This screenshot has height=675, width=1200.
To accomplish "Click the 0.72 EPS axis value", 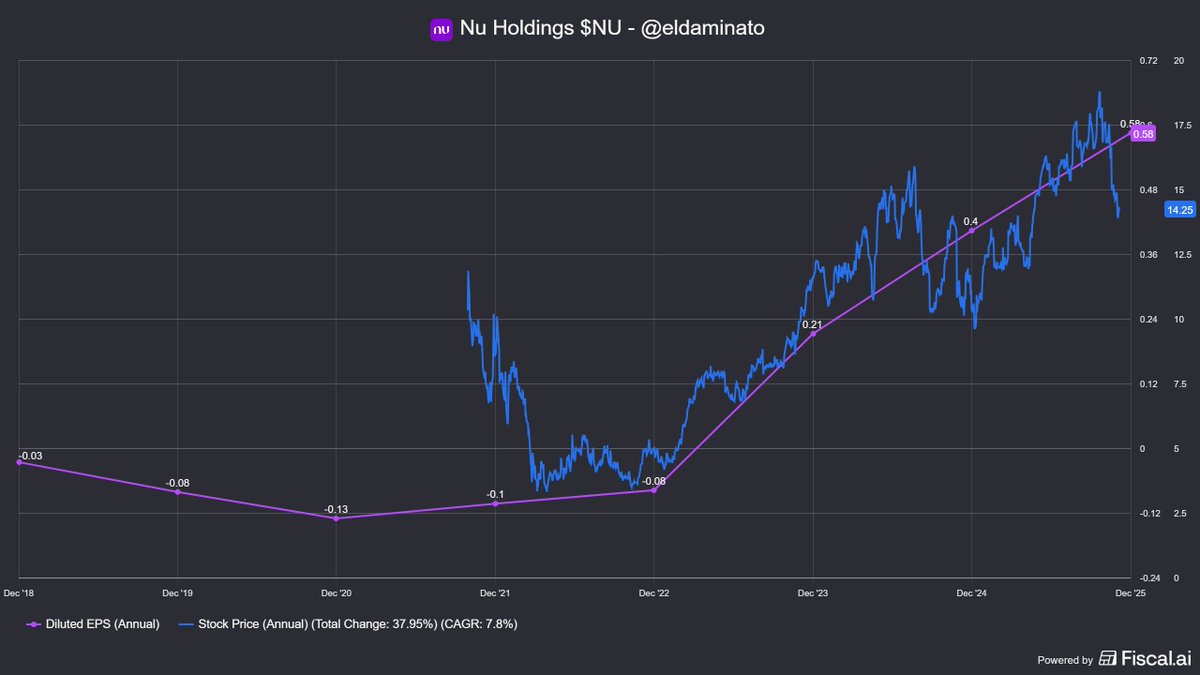I will coord(1147,61).
